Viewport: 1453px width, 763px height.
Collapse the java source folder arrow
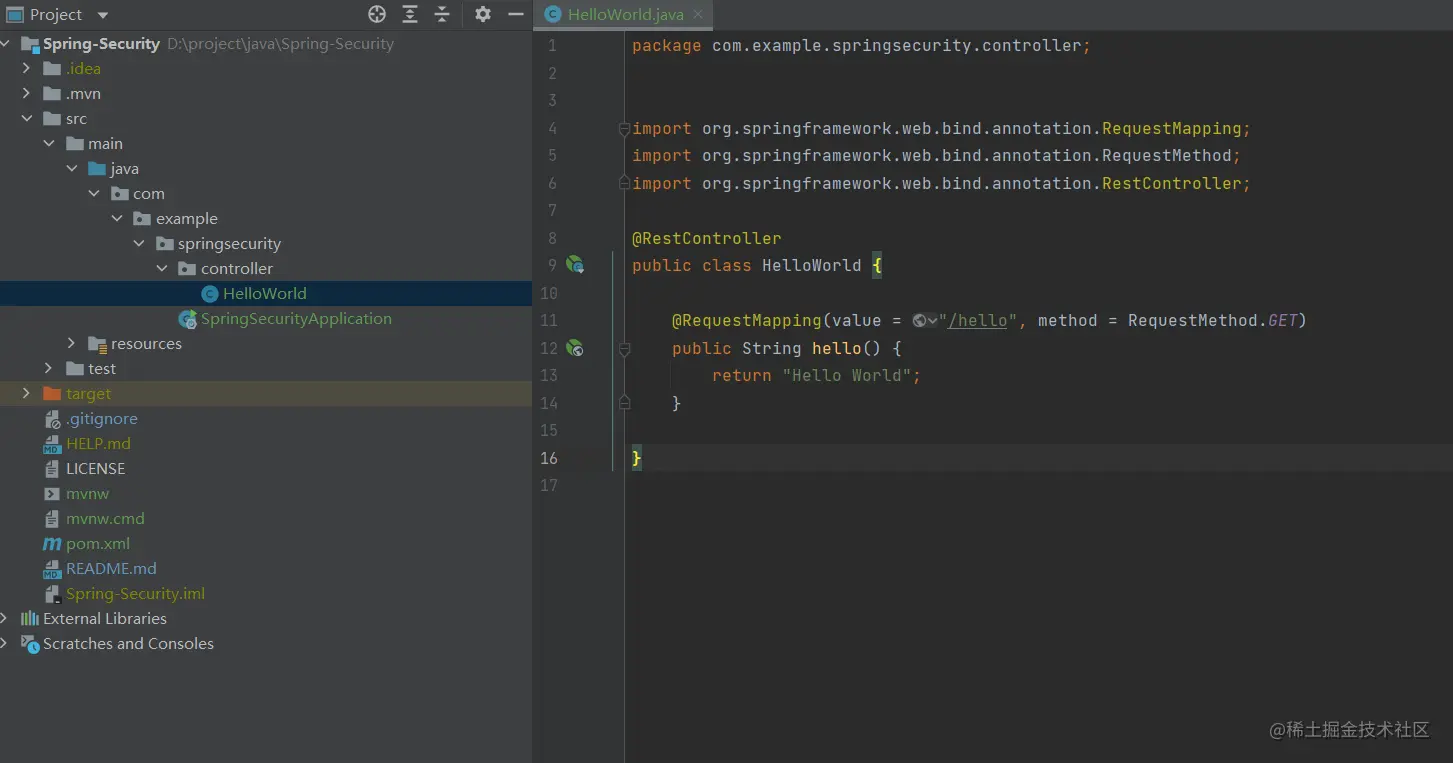point(72,169)
